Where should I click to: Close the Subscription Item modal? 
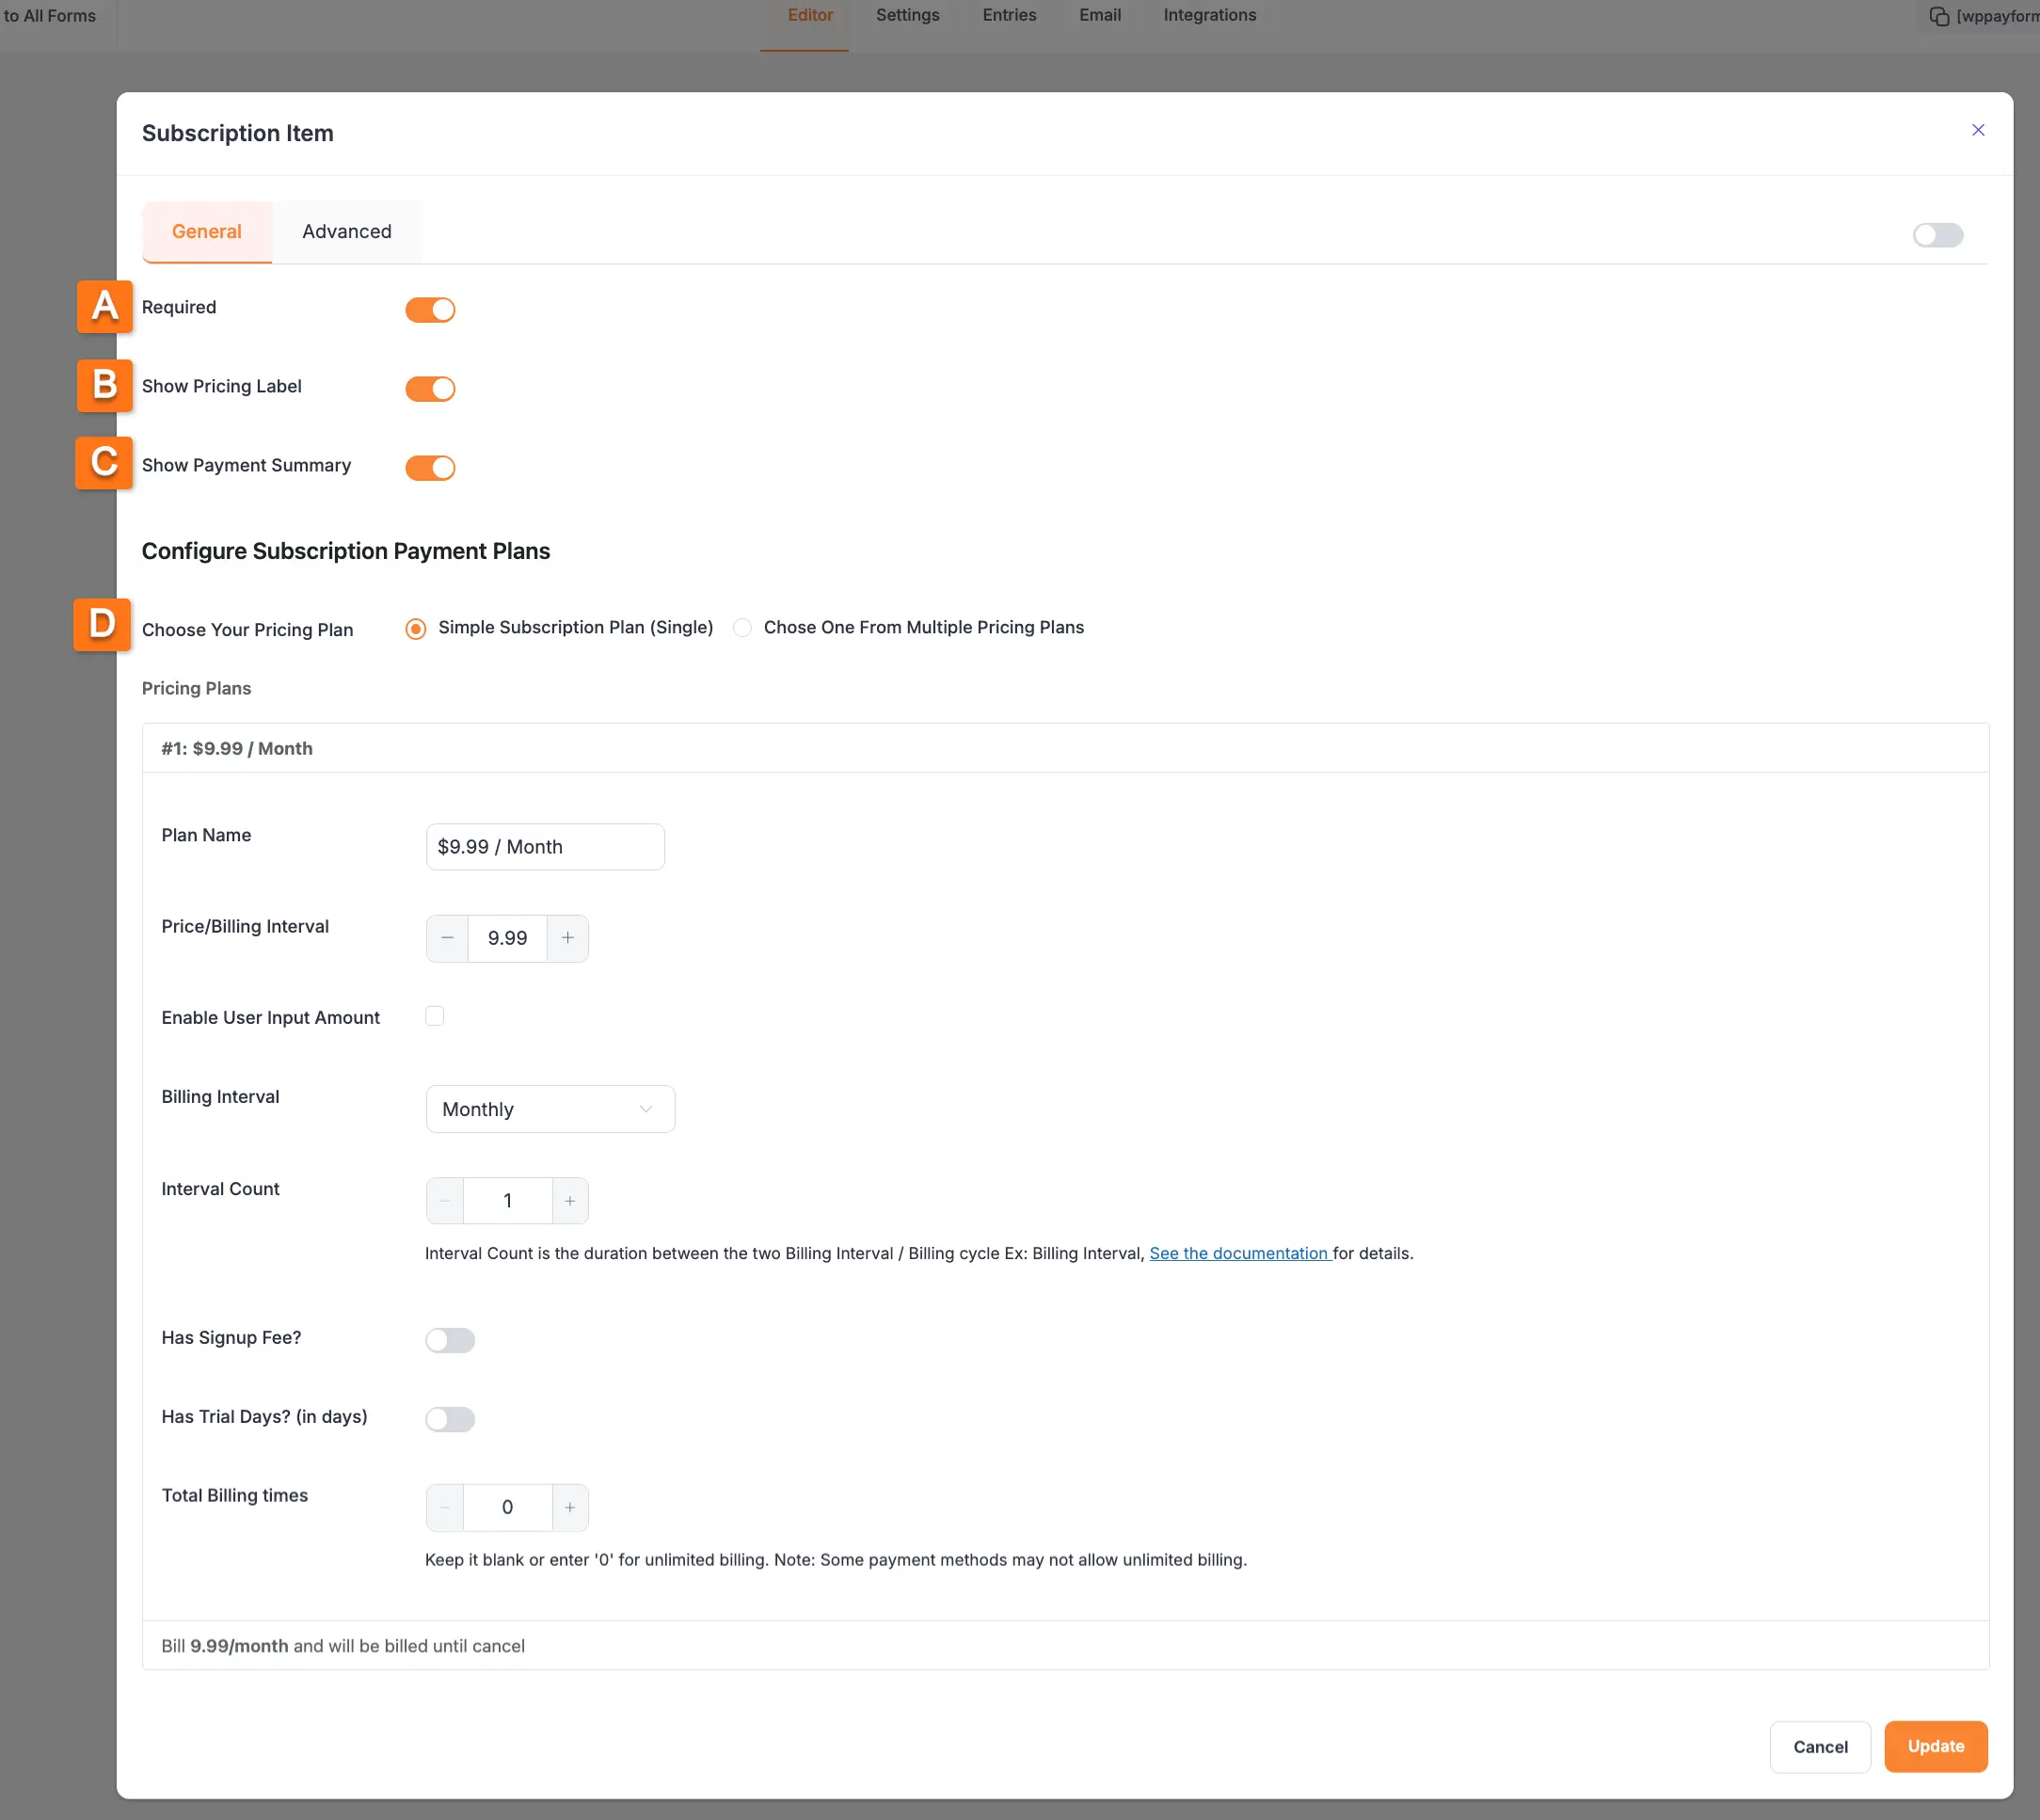point(1978,130)
